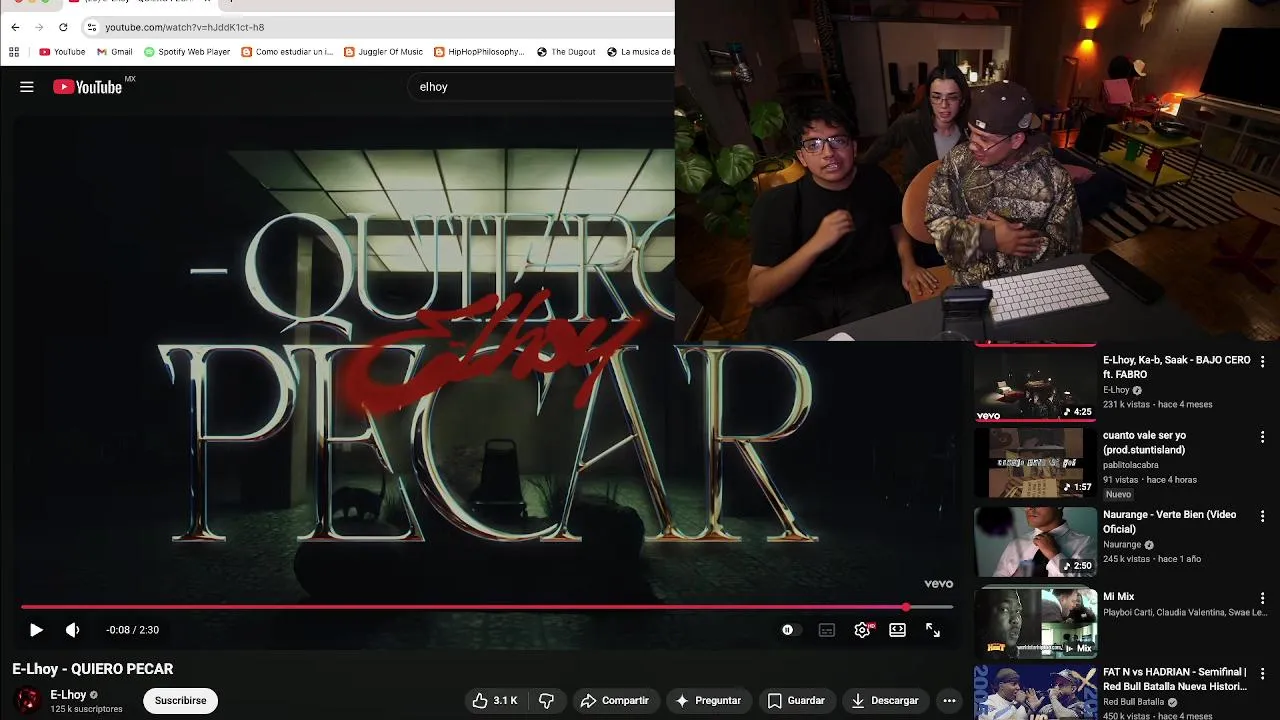This screenshot has height=720, width=1280.
Task: Open the Gmail bookmark
Action: (x=115, y=52)
